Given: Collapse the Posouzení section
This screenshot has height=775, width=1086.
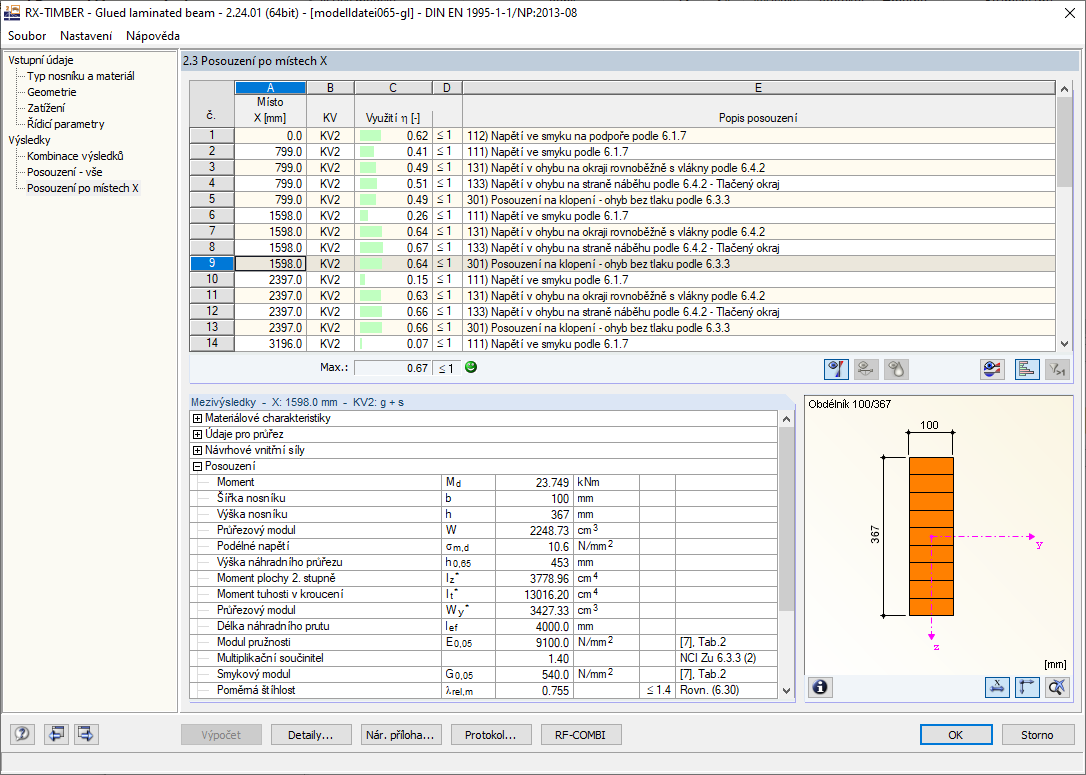Looking at the screenshot, I should [x=197, y=466].
